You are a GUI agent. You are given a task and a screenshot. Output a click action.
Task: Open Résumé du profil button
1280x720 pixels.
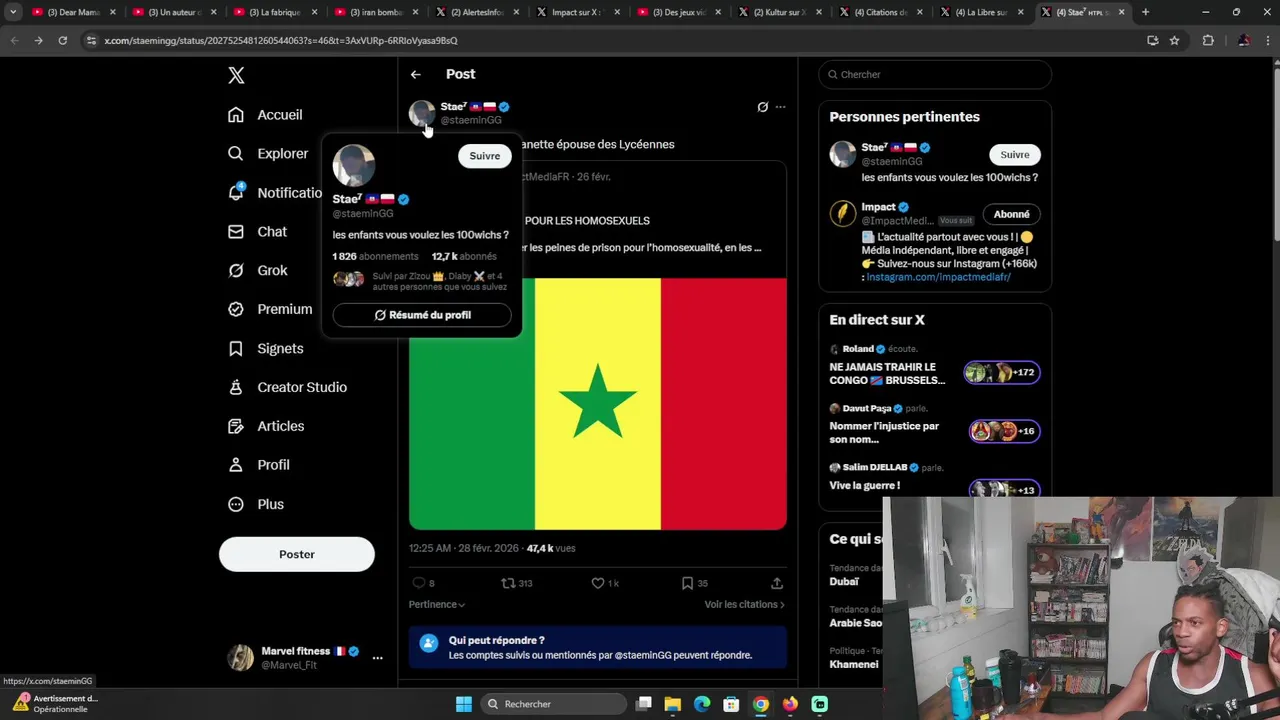click(422, 315)
